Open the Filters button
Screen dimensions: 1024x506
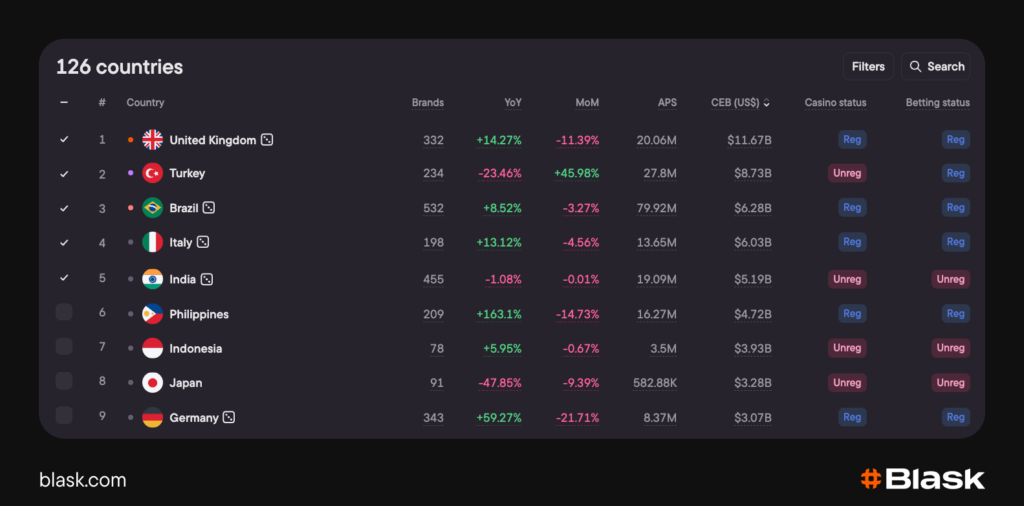[867, 67]
